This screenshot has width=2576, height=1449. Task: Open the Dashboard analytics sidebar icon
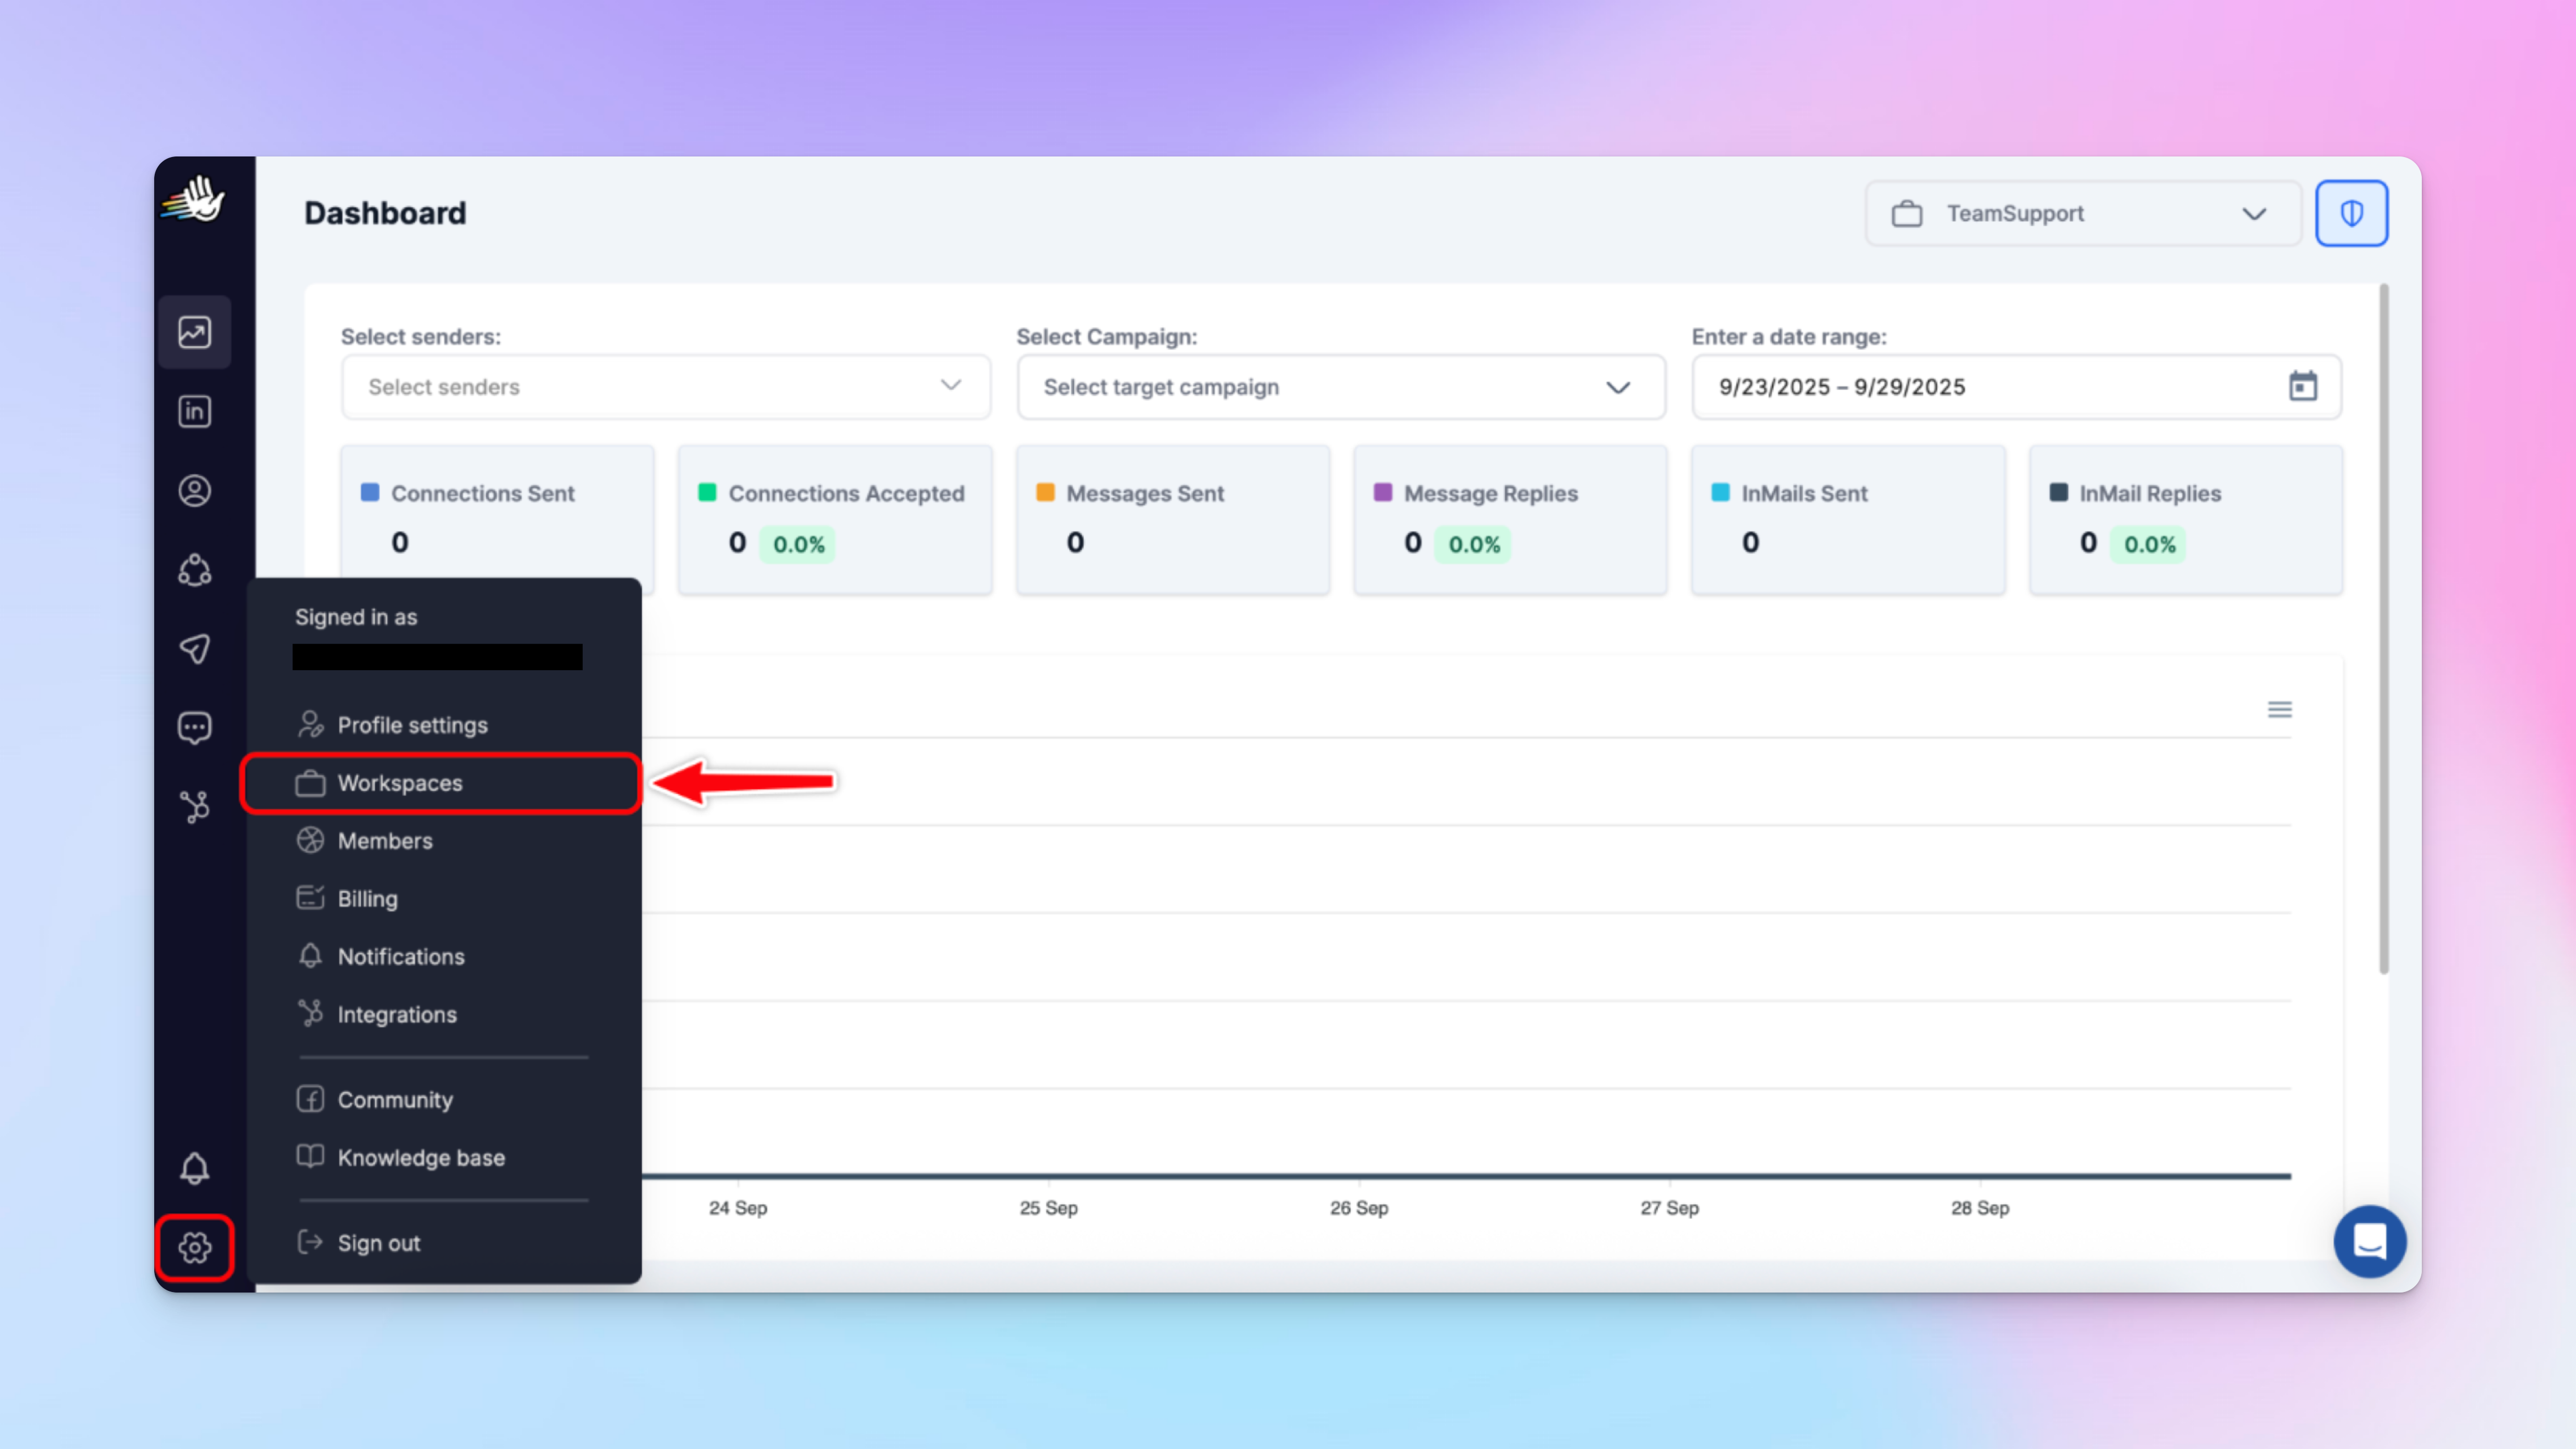click(x=194, y=332)
